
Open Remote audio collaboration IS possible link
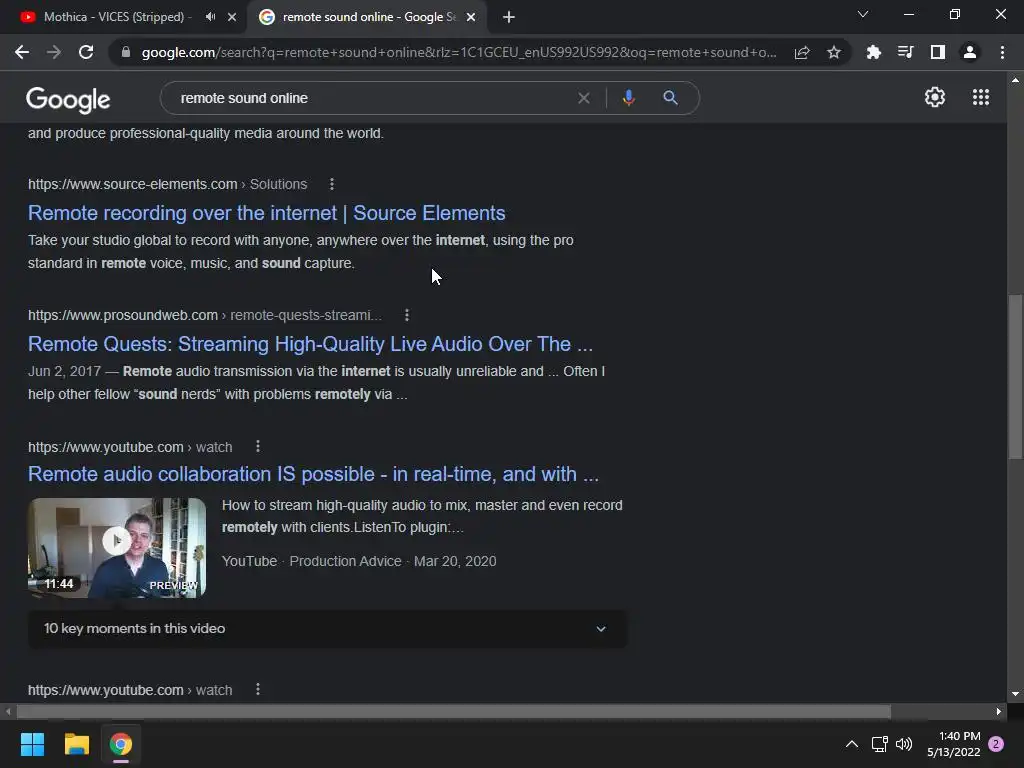(313, 474)
